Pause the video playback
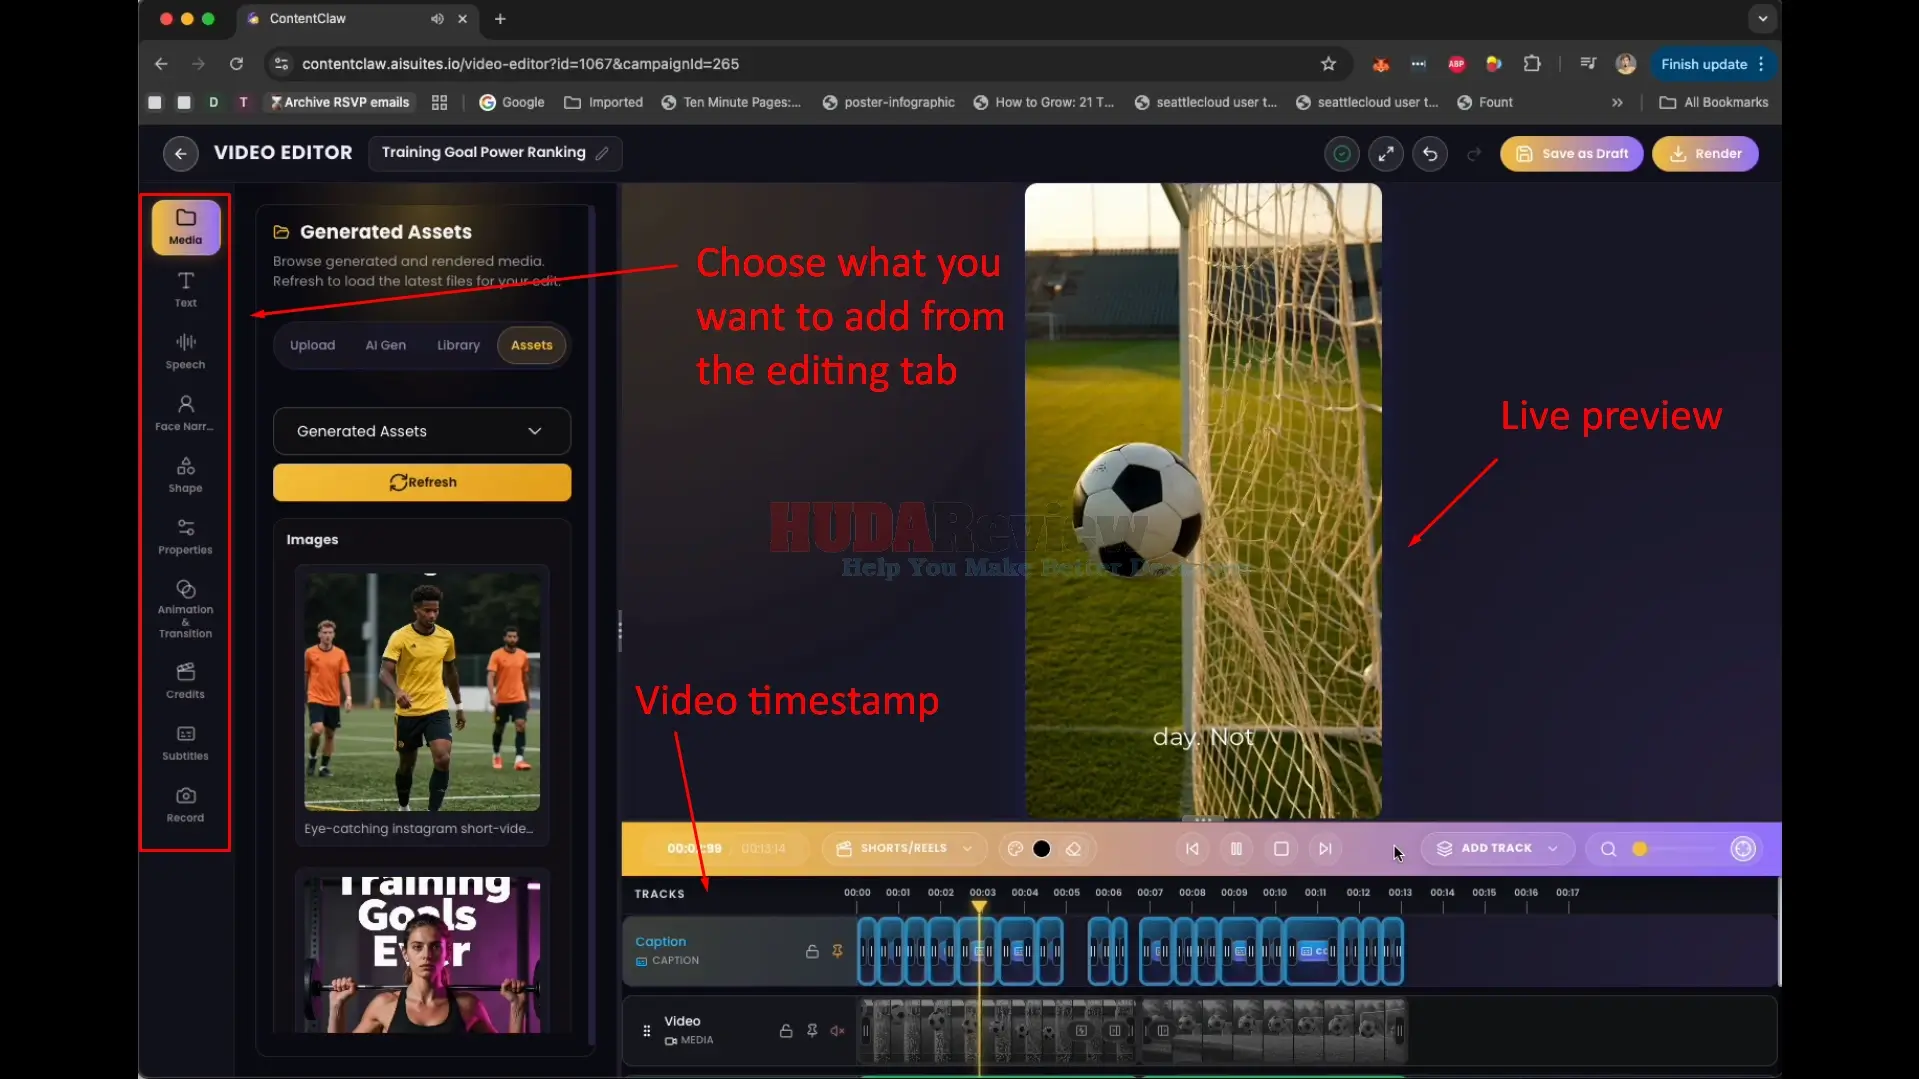Image resolution: width=1919 pixels, height=1079 pixels. click(1236, 849)
